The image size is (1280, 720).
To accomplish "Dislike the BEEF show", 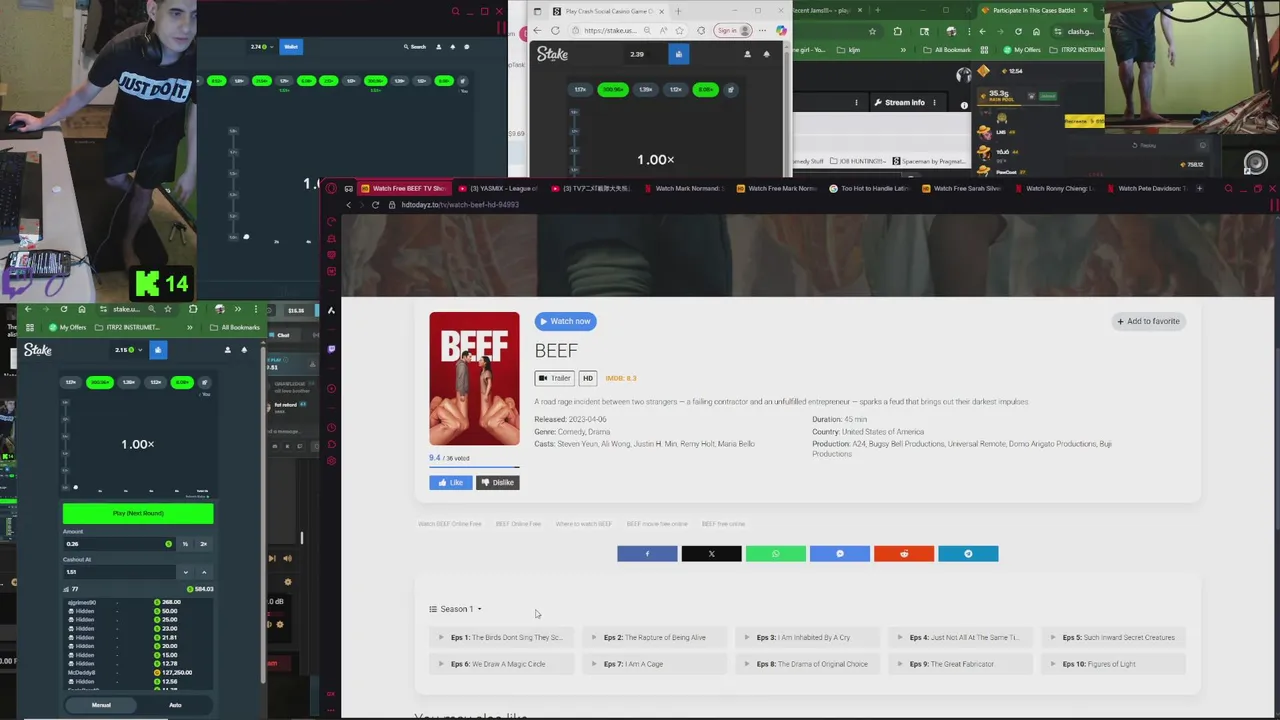I will pos(497,482).
